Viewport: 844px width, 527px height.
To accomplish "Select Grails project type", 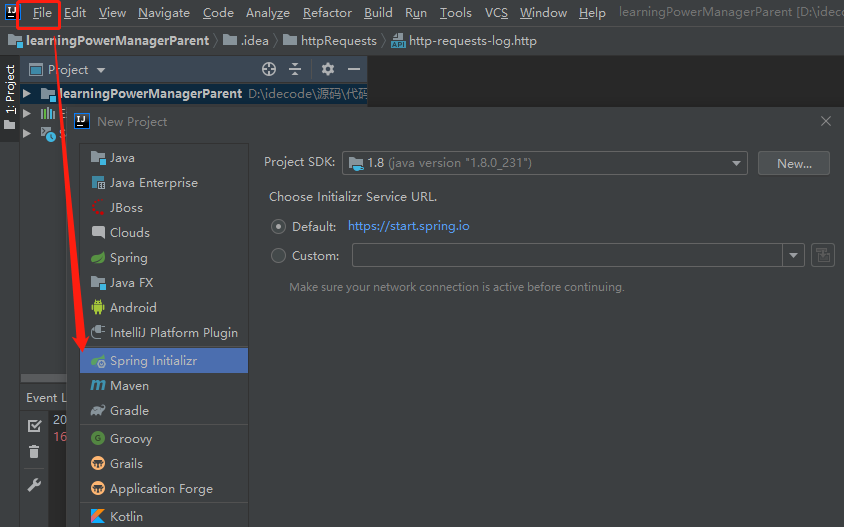I will [164, 463].
